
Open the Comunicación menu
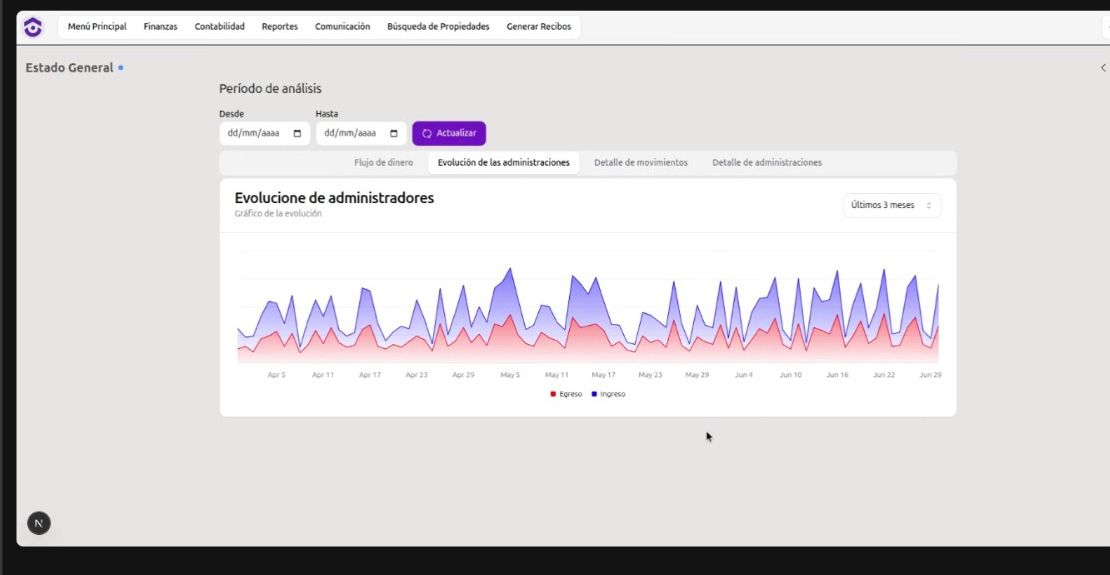coord(342,27)
